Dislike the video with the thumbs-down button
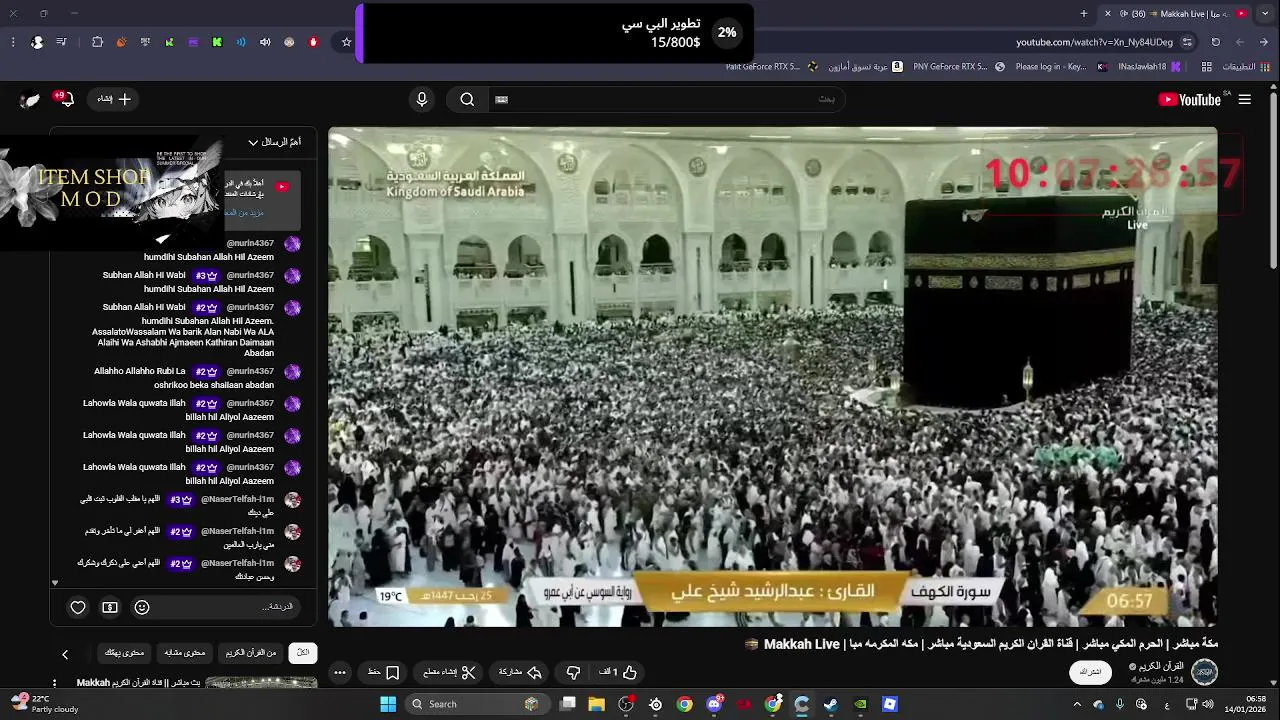 point(573,672)
